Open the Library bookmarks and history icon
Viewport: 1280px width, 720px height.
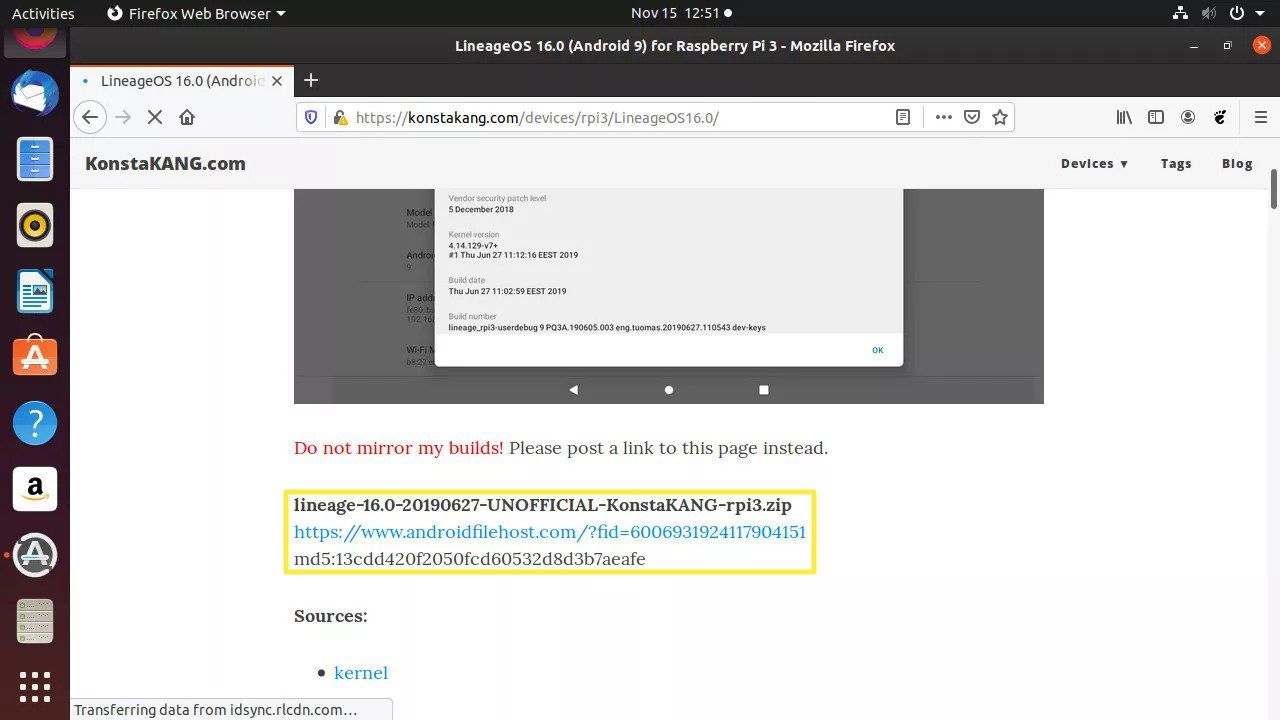pyautogui.click(x=1124, y=117)
